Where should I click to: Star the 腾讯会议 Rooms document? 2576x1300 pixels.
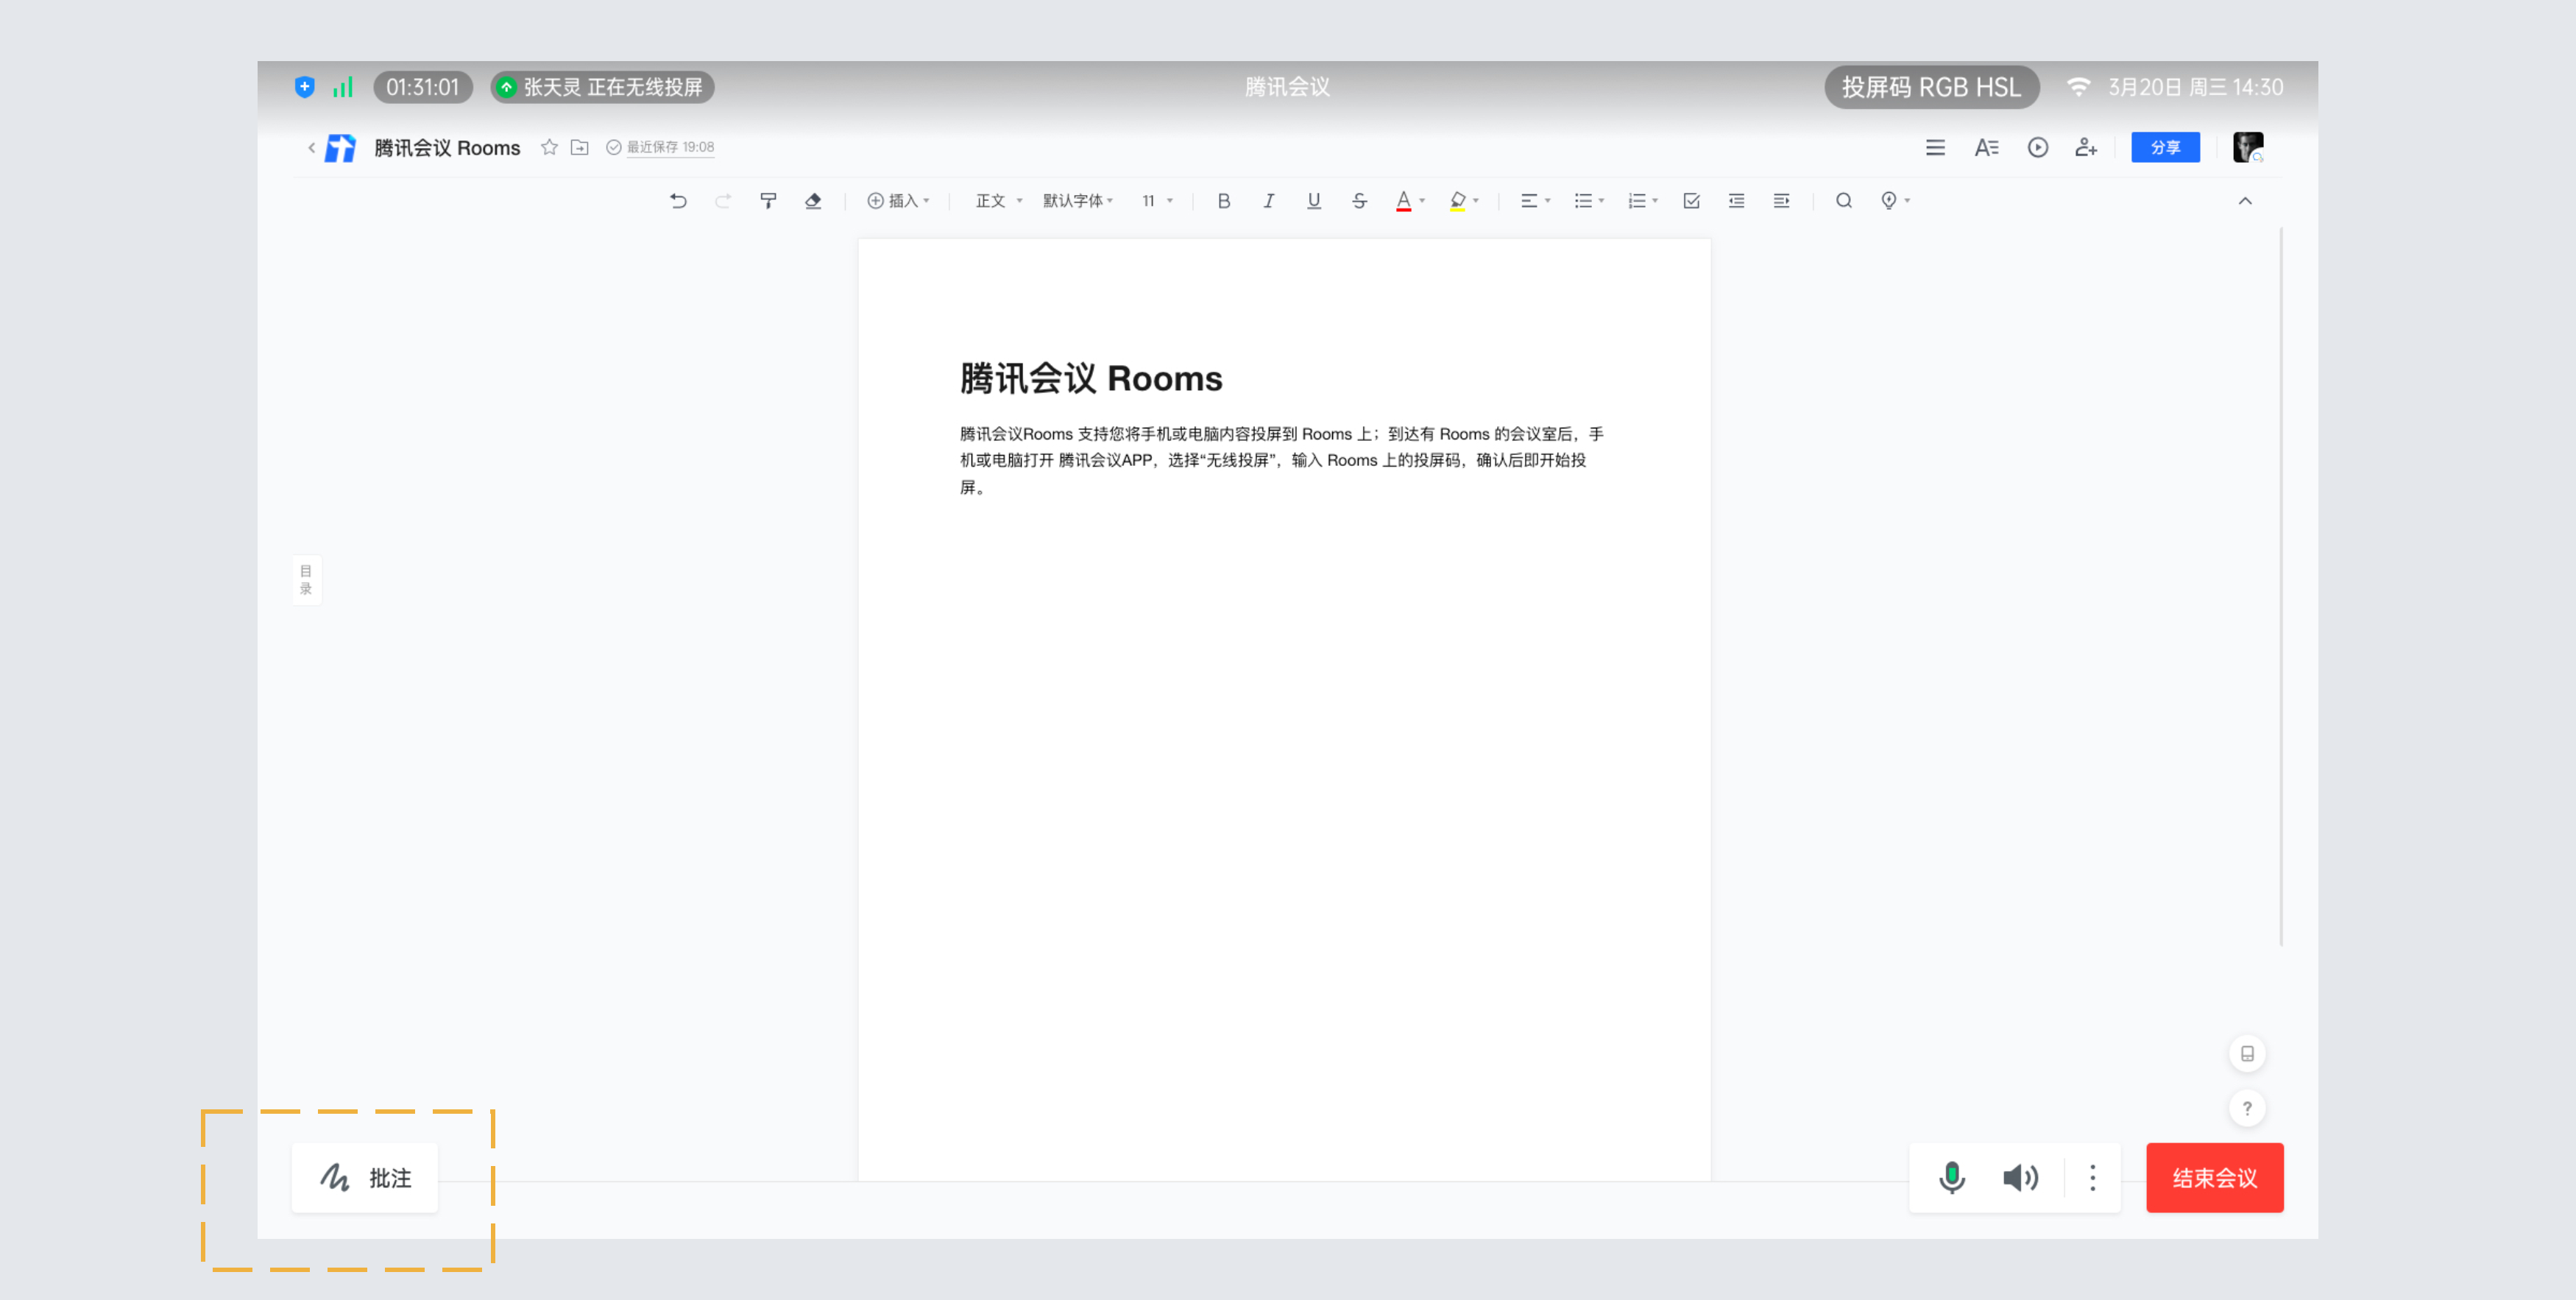pyautogui.click(x=549, y=147)
